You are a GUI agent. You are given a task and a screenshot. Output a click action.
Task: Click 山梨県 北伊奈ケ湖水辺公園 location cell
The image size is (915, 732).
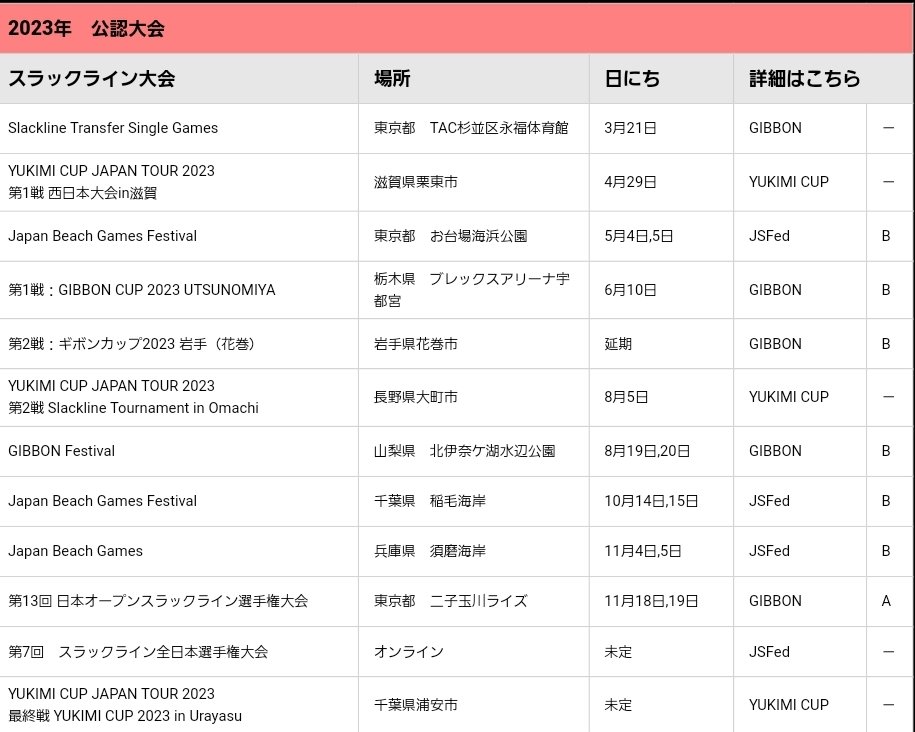(x=465, y=451)
